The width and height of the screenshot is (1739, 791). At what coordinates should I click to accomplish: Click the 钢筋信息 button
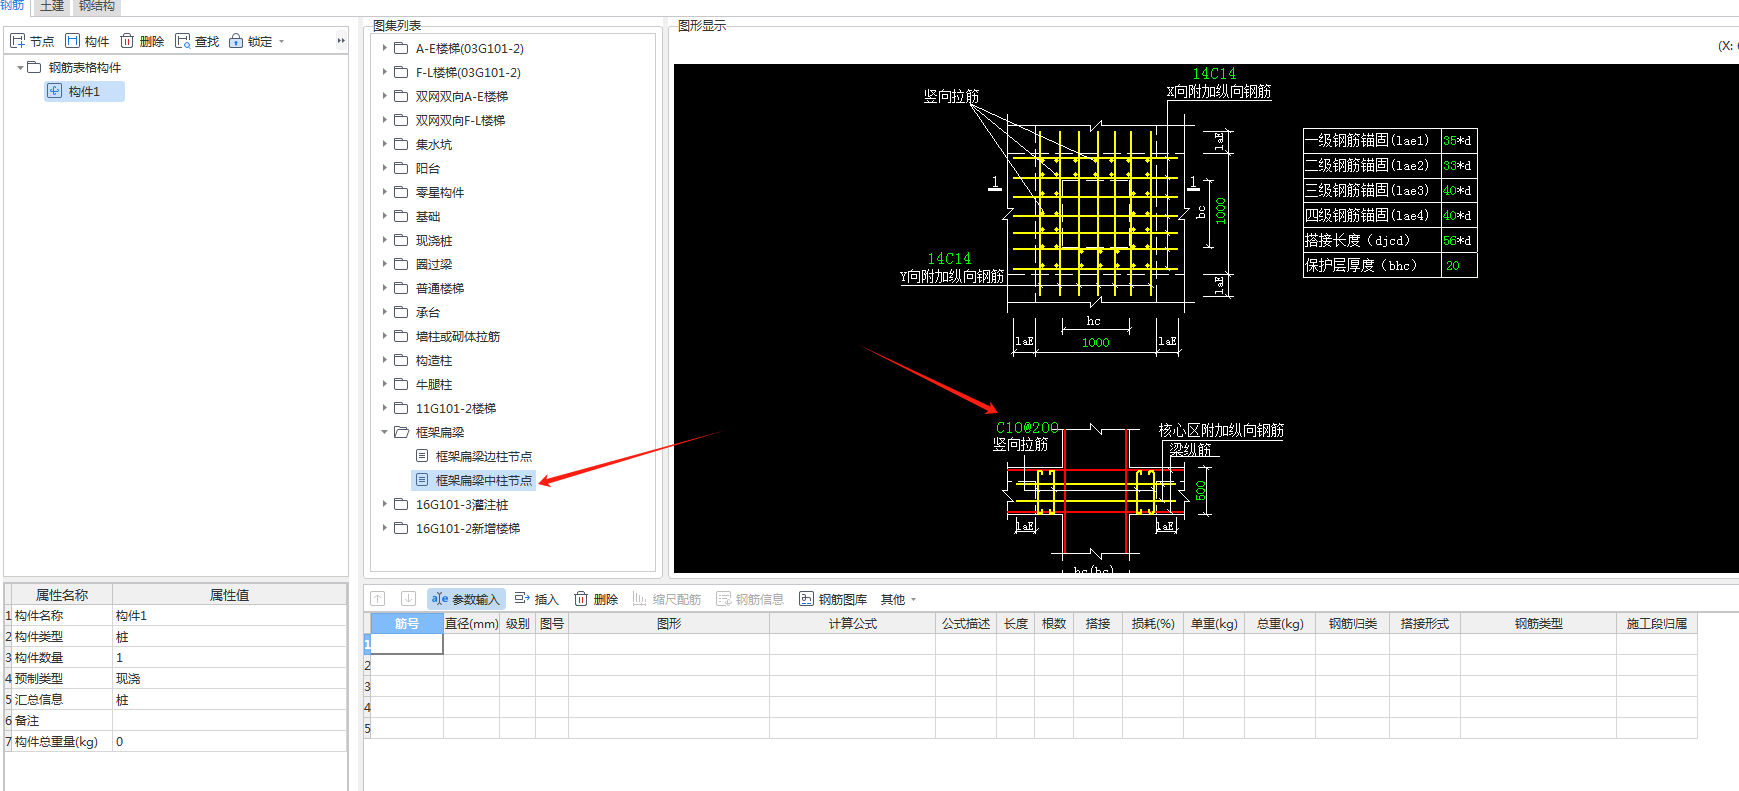click(750, 599)
